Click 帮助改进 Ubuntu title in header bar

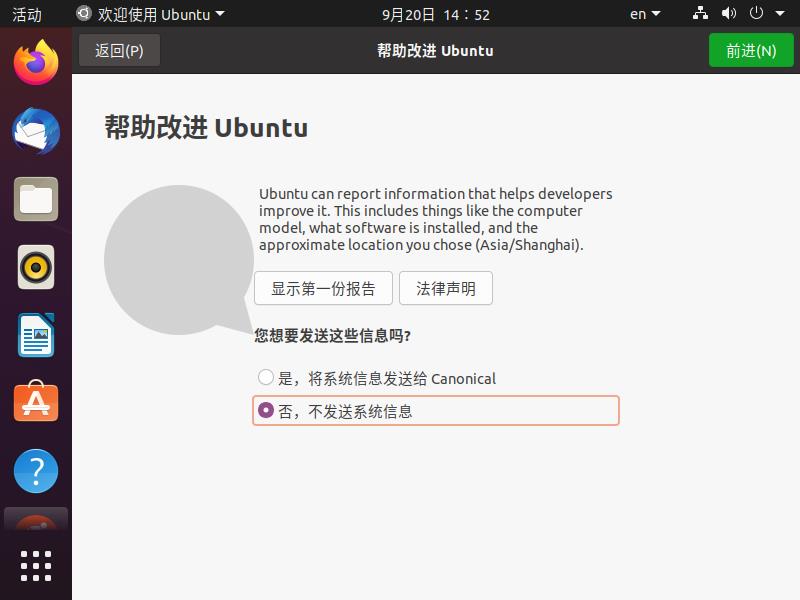[435, 51]
